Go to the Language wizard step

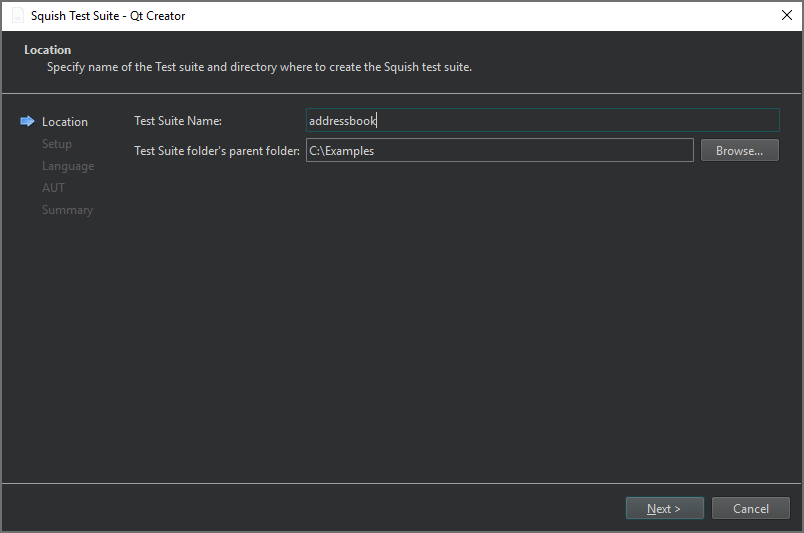(68, 166)
